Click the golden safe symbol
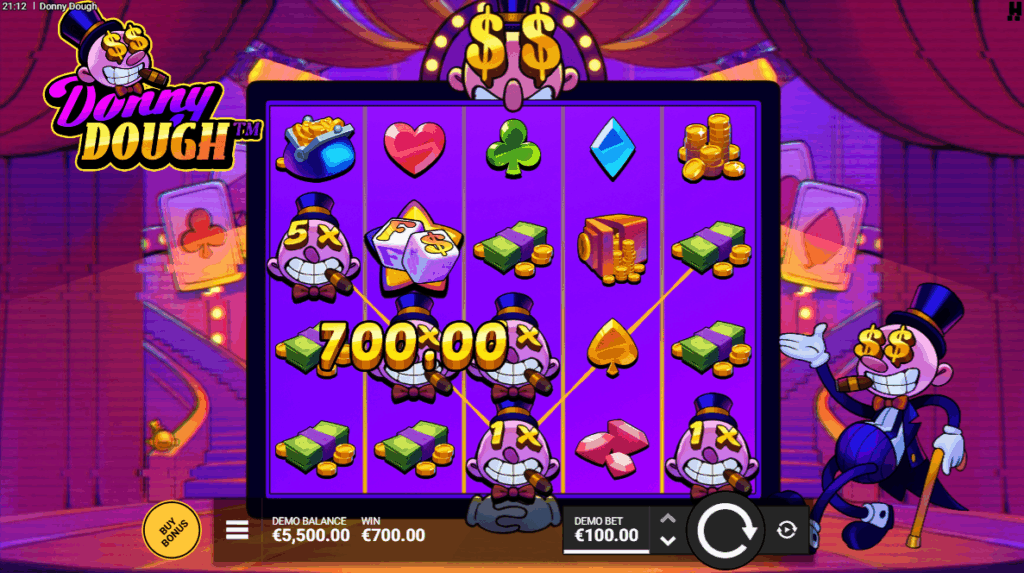This screenshot has height=573, width=1024. (x=612, y=249)
